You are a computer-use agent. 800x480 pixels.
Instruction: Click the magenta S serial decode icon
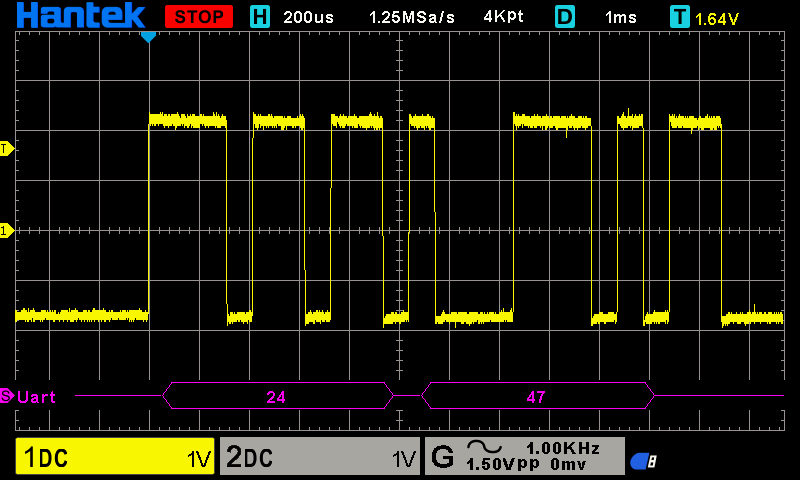(x=7, y=395)
